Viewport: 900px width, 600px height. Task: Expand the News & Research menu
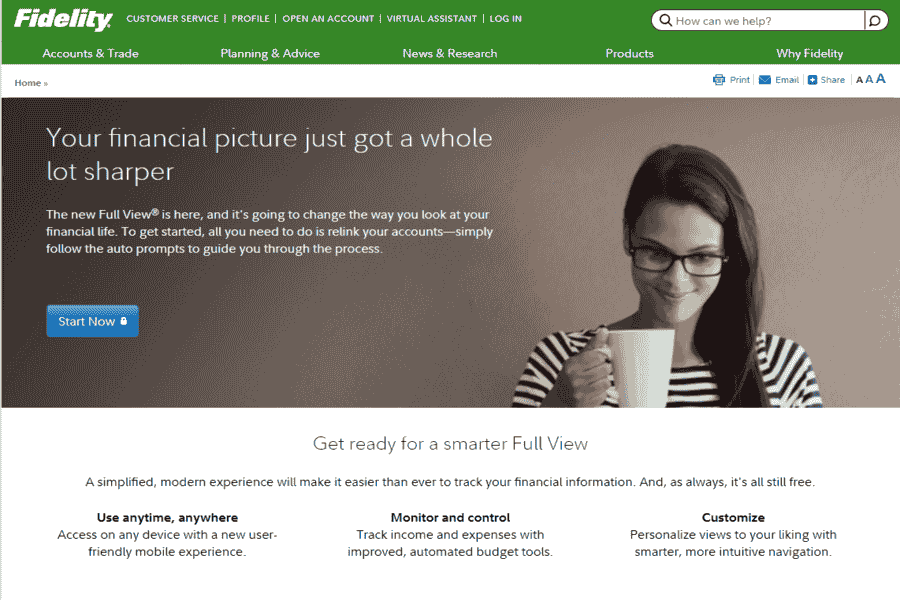(x=450, y=53)
